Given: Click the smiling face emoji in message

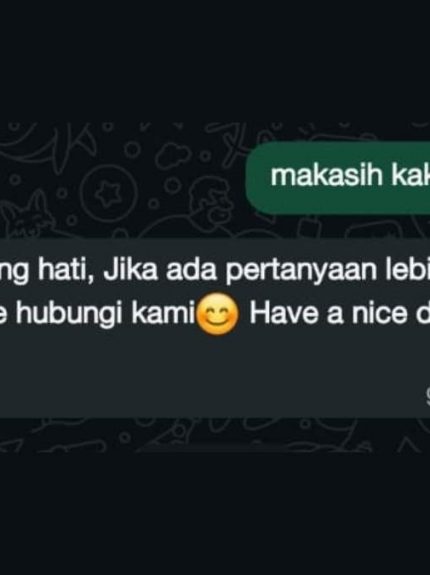Looking at the screenshot, I should [x=218, y=315].
